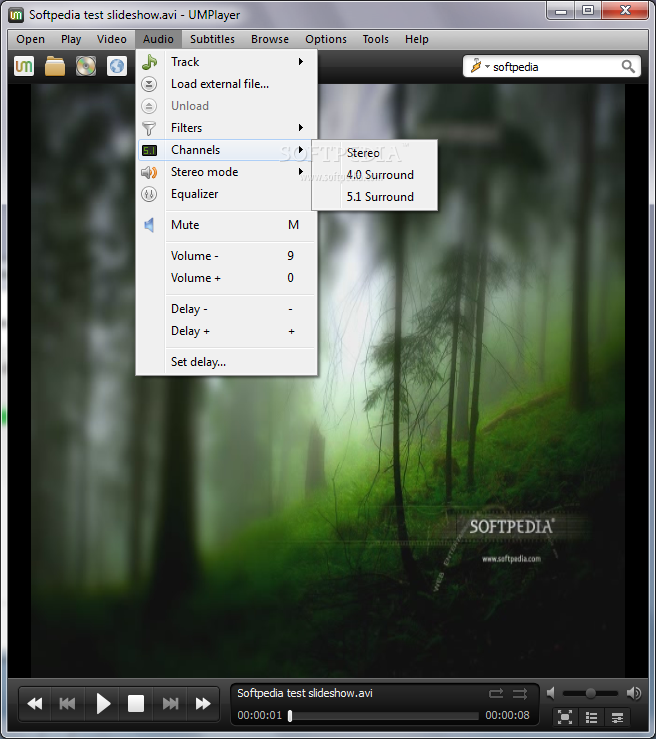Toggle repeat in the display panel
Screen dimensions: 656x739
click(x=496, y=693)
